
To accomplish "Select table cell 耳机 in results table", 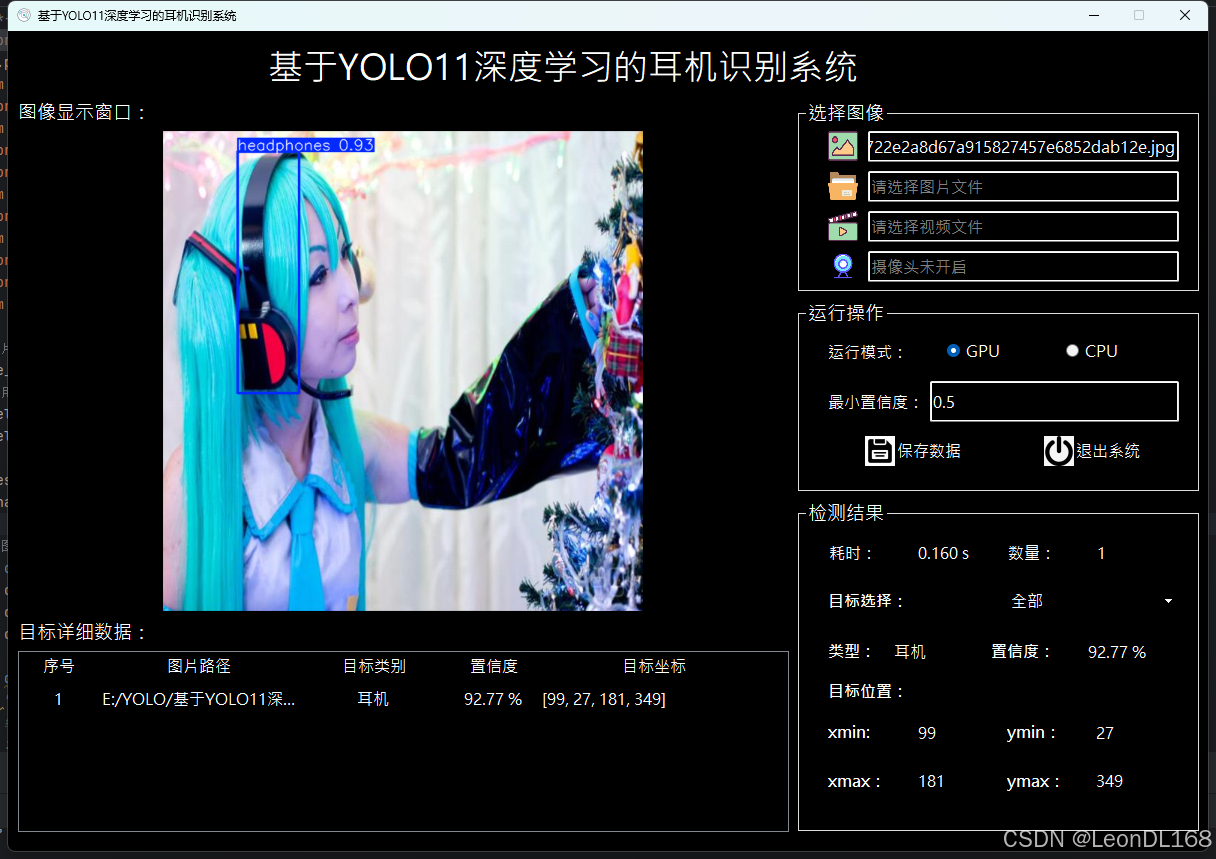I will coord(373,699).
